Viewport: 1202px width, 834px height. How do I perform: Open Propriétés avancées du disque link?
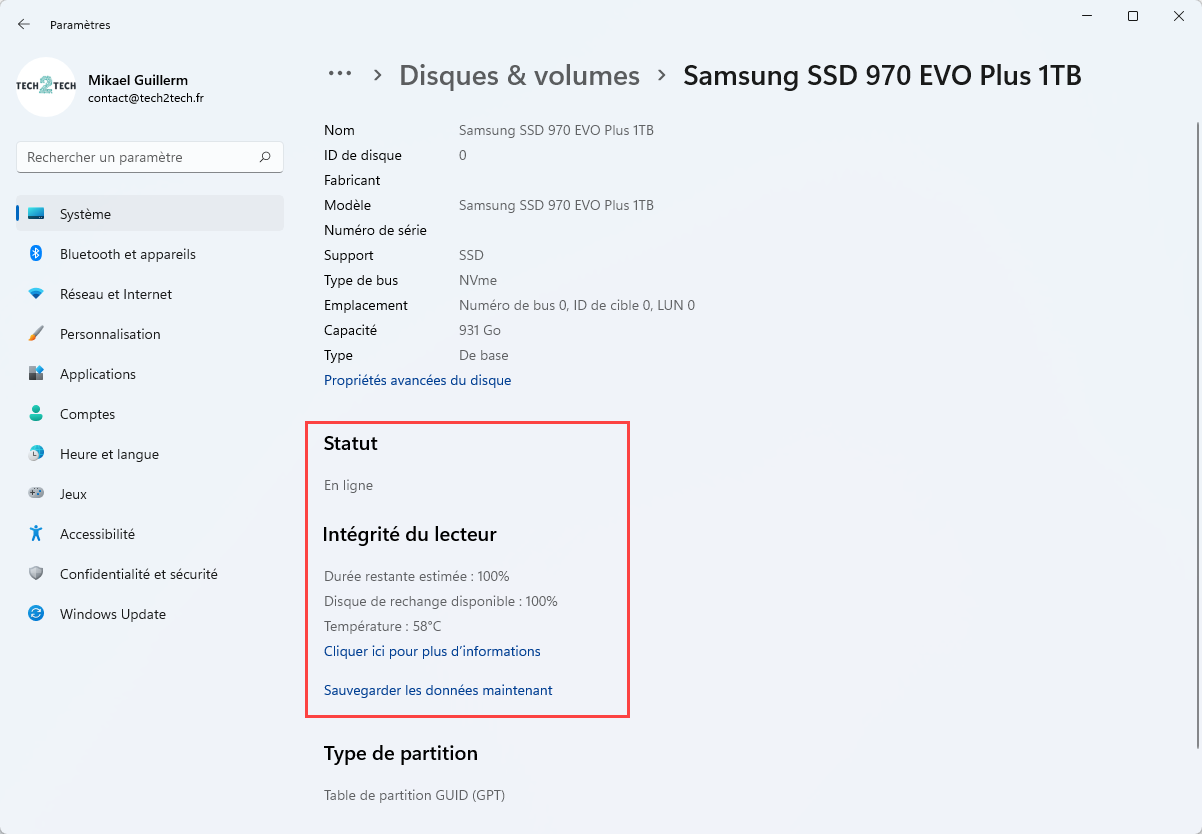pyautogui.click(x=417, y=380)
